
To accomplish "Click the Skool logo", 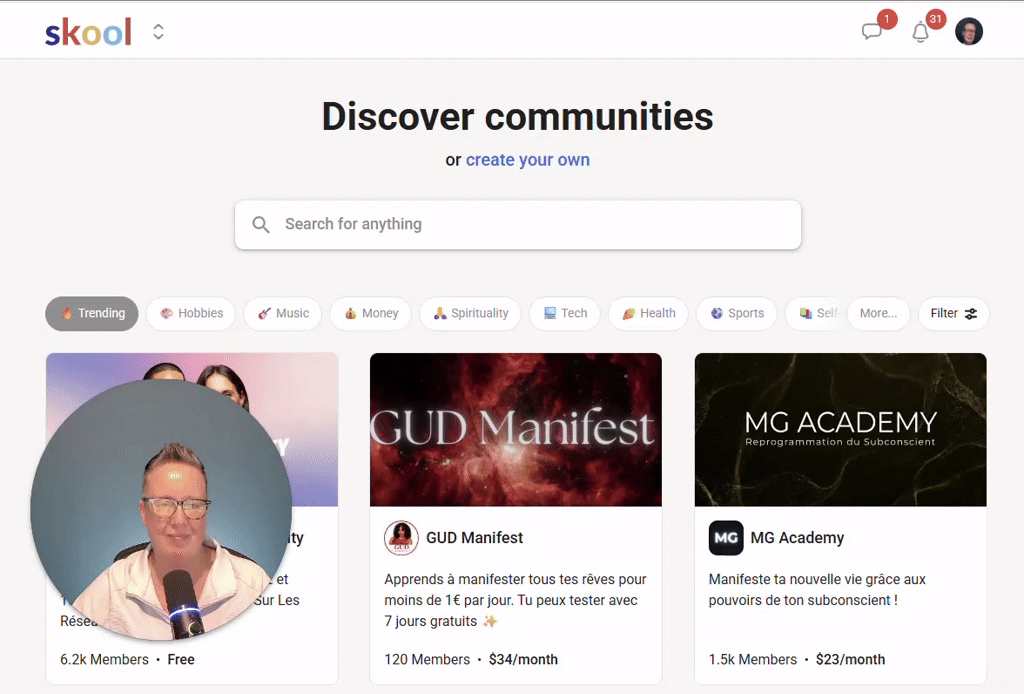I will point(88,32).
